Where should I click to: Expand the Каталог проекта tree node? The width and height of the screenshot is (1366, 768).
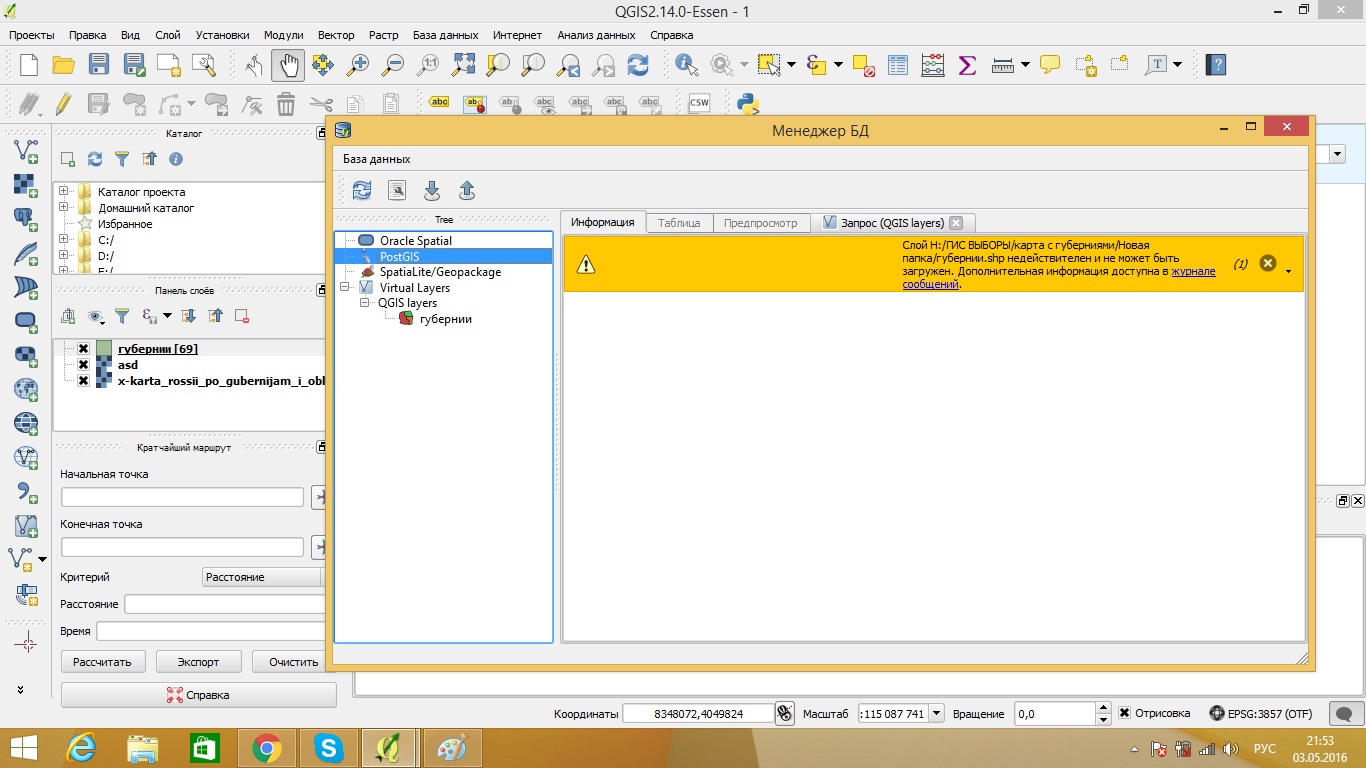tap(64, 192)
